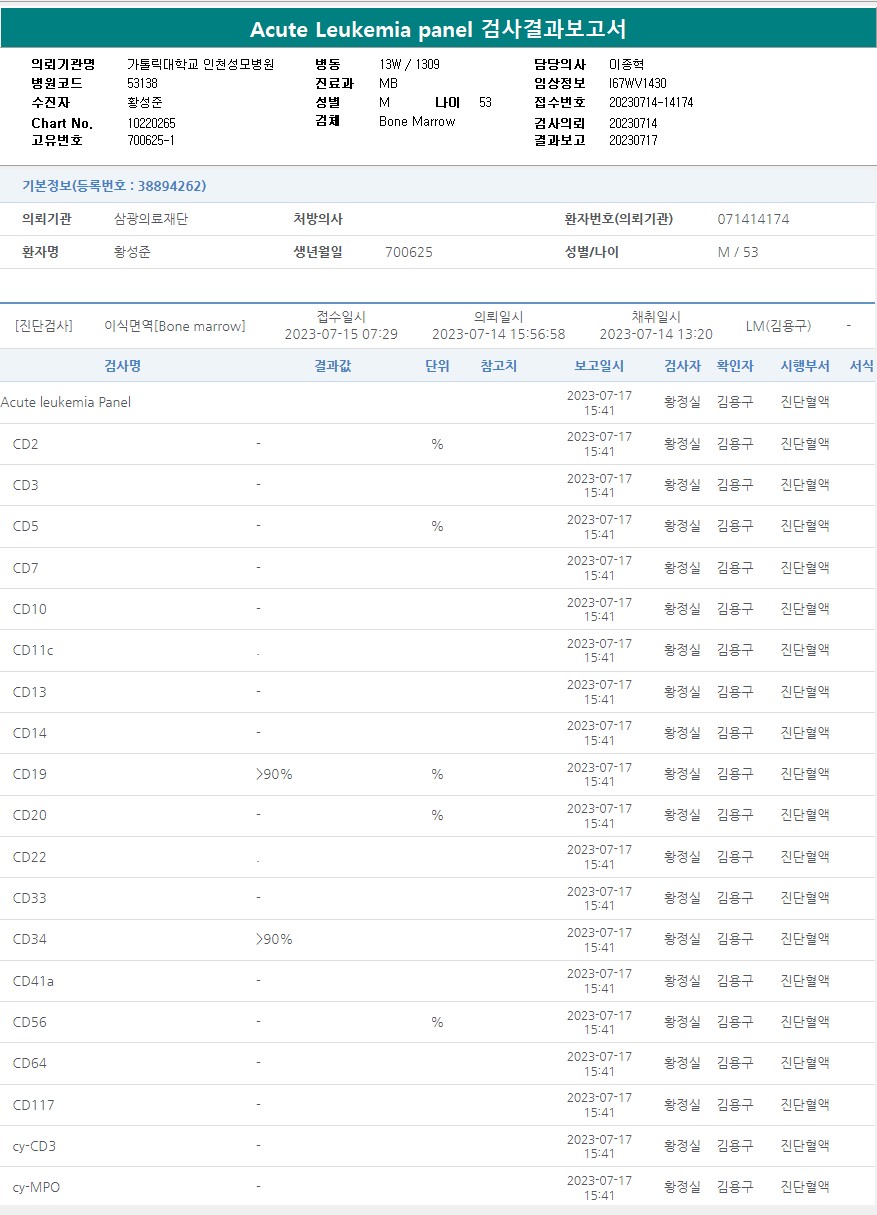877x1215 pixels.
Task: Click the 참고치 column header
Action: (x=498, y=366)
